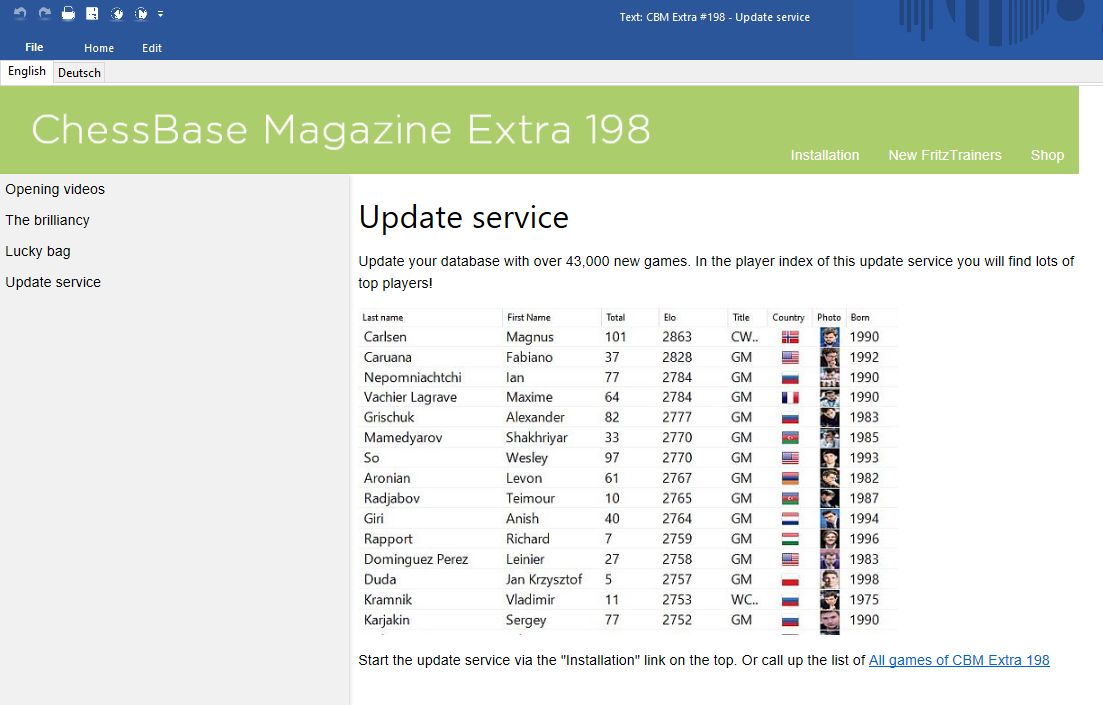Open The brilliancy section
The height and width of the screenshot is (705, 1103).
click(x=47, y=220)
